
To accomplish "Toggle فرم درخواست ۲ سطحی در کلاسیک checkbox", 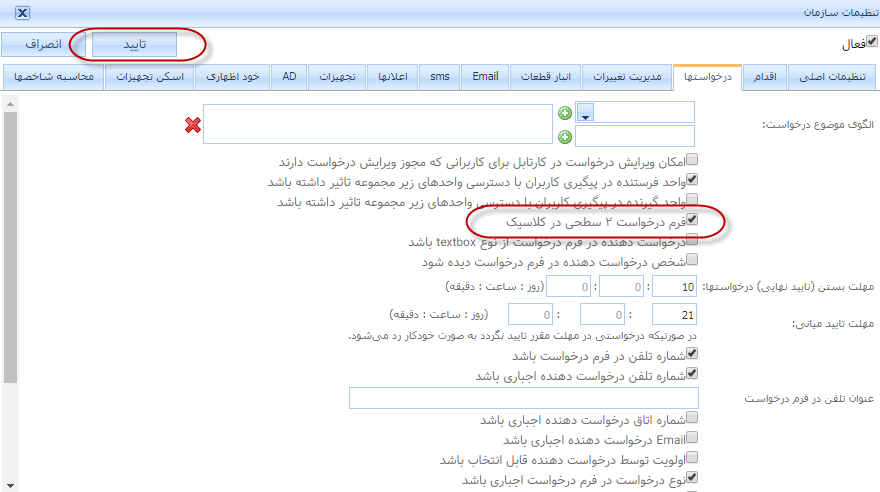I will pos(691,220).
